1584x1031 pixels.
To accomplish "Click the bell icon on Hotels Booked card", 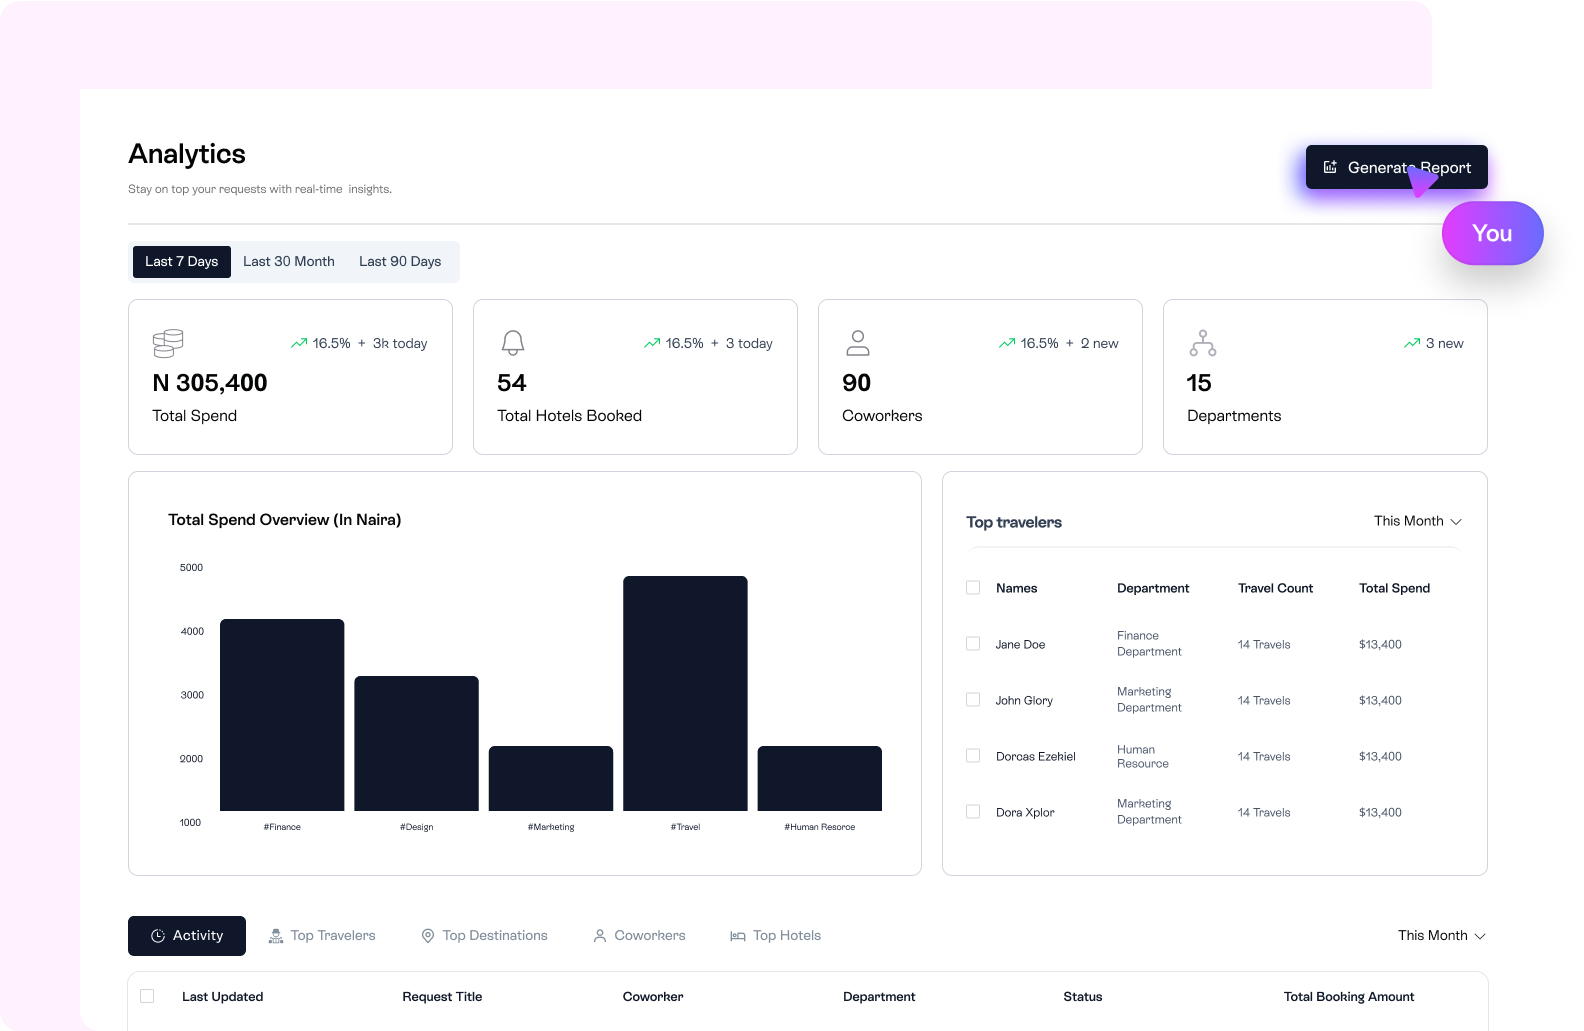I will (513, 343).
